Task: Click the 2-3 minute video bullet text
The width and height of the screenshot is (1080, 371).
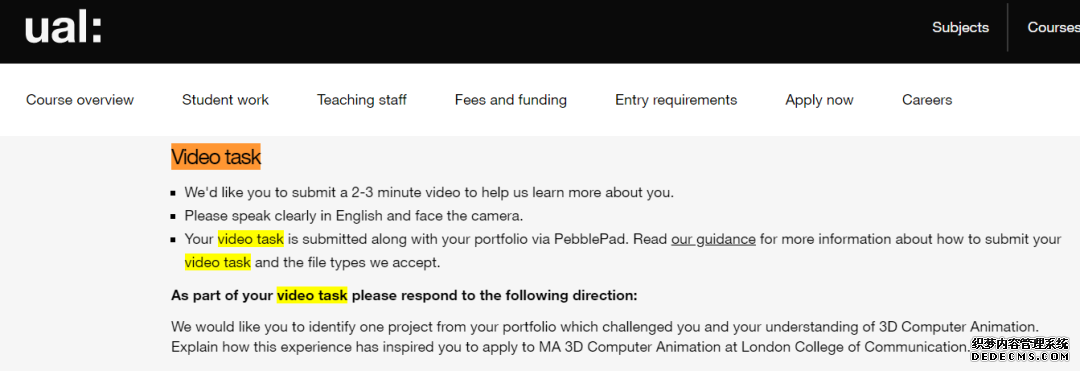Action: point(429,192)
